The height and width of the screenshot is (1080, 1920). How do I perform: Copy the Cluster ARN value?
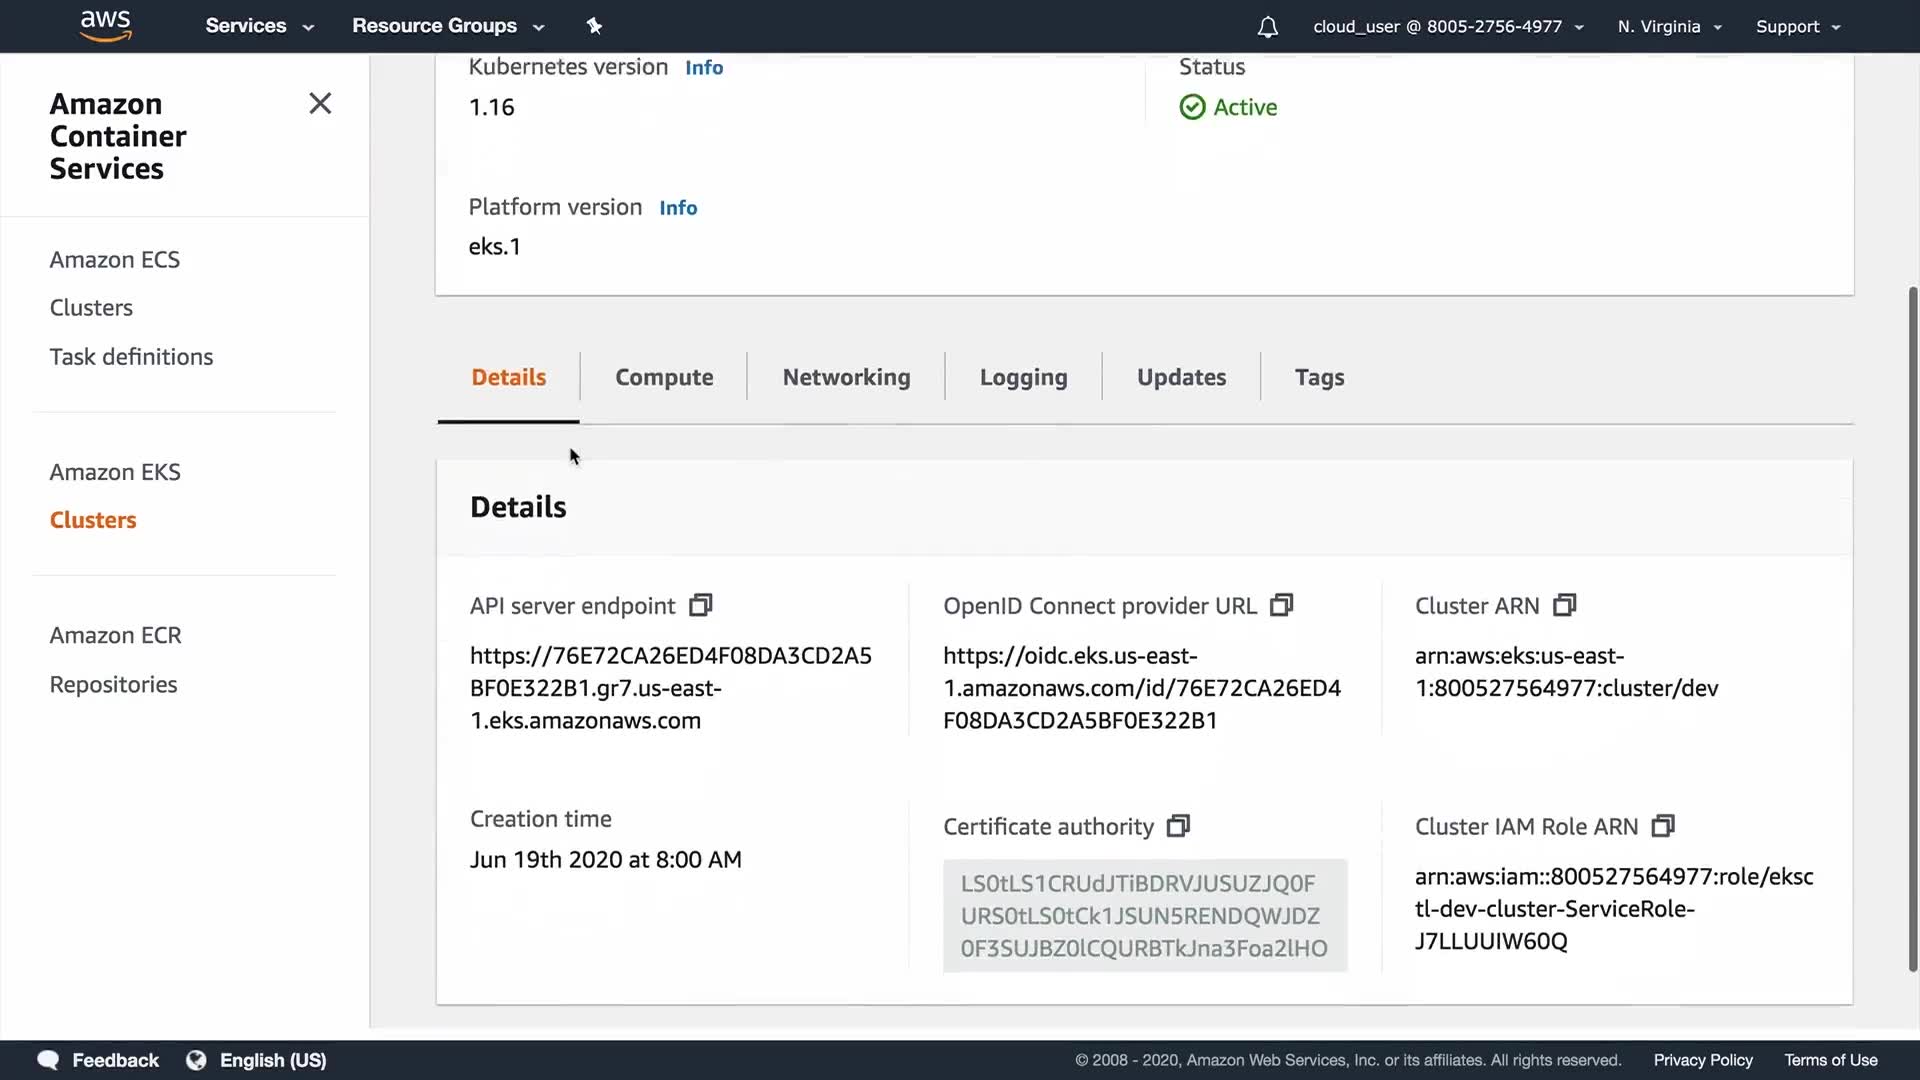coord(1564,605)
